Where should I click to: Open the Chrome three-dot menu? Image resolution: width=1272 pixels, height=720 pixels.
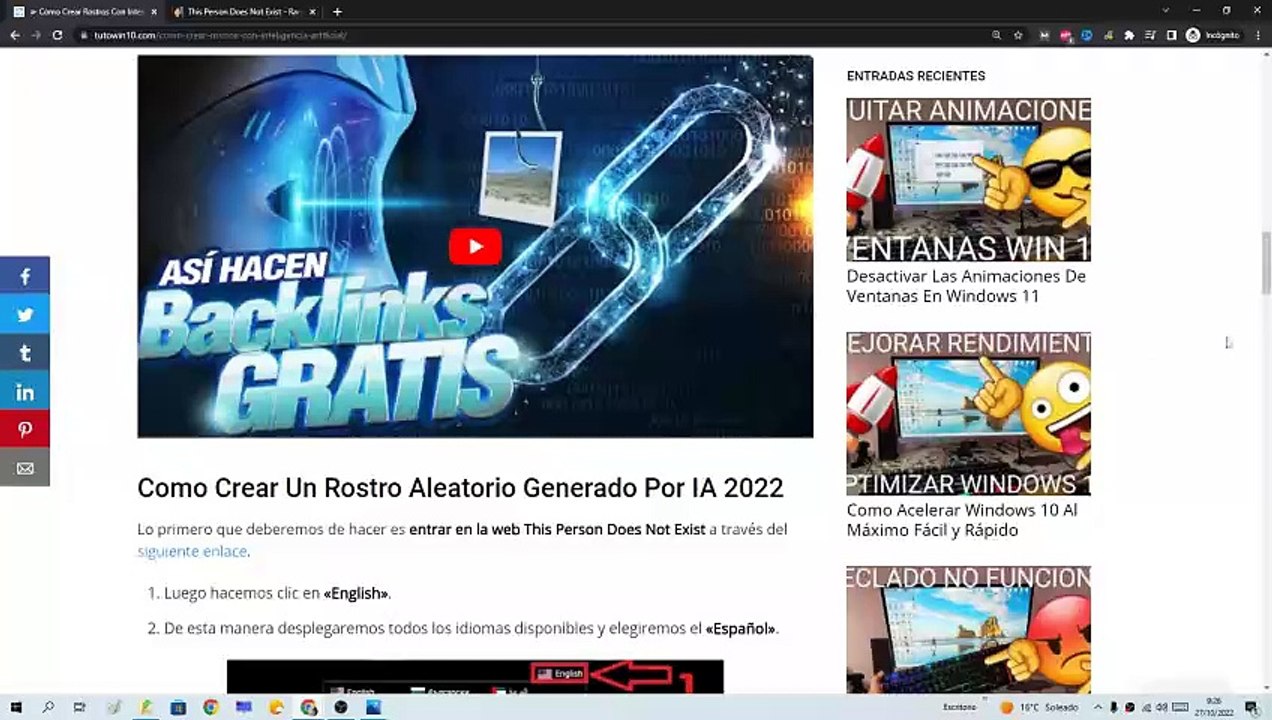1258,35
